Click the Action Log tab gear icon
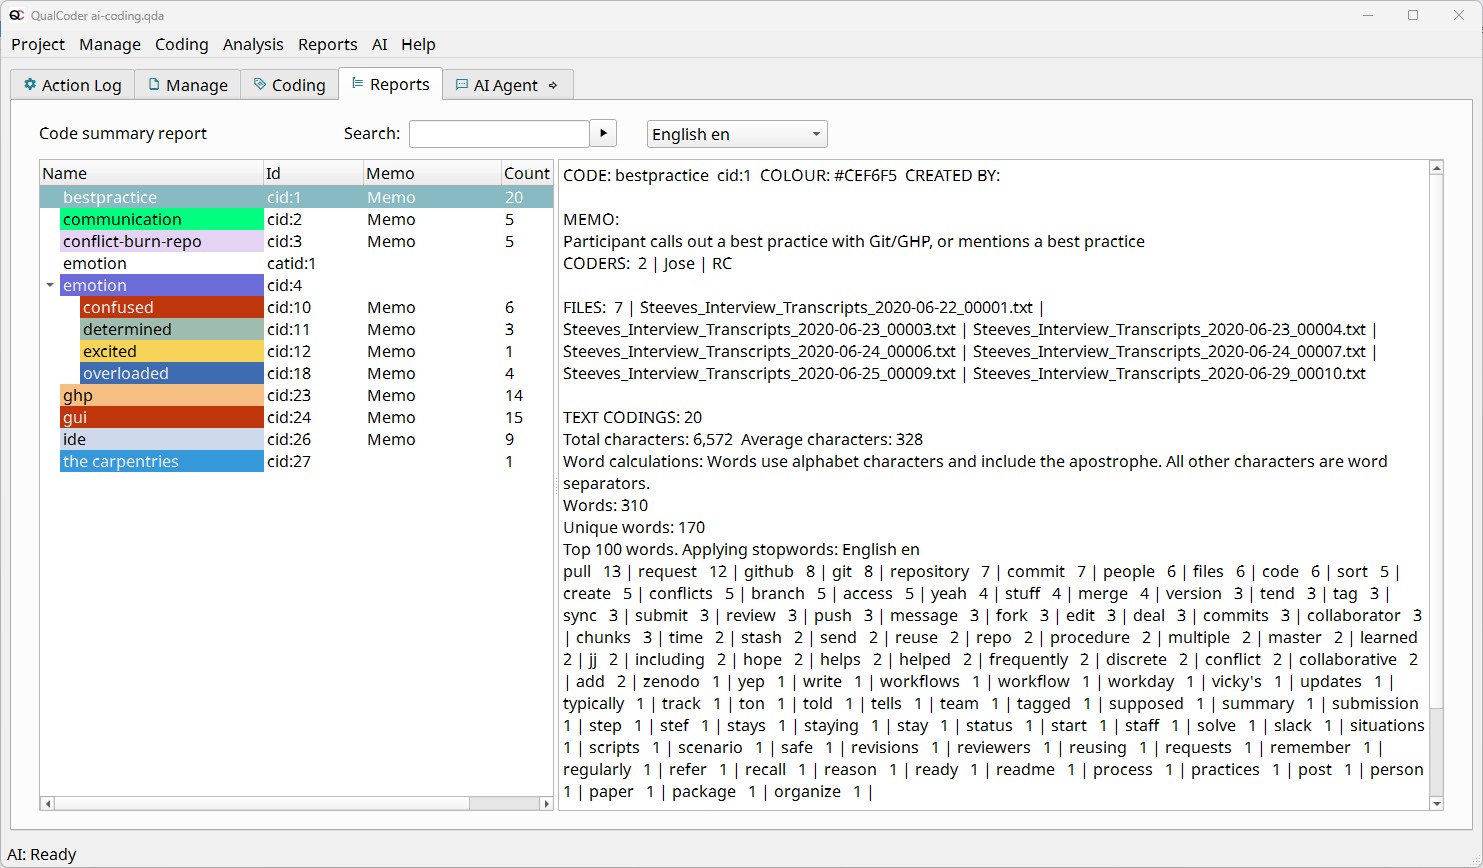1483x868 pixels. click(29, 85)
